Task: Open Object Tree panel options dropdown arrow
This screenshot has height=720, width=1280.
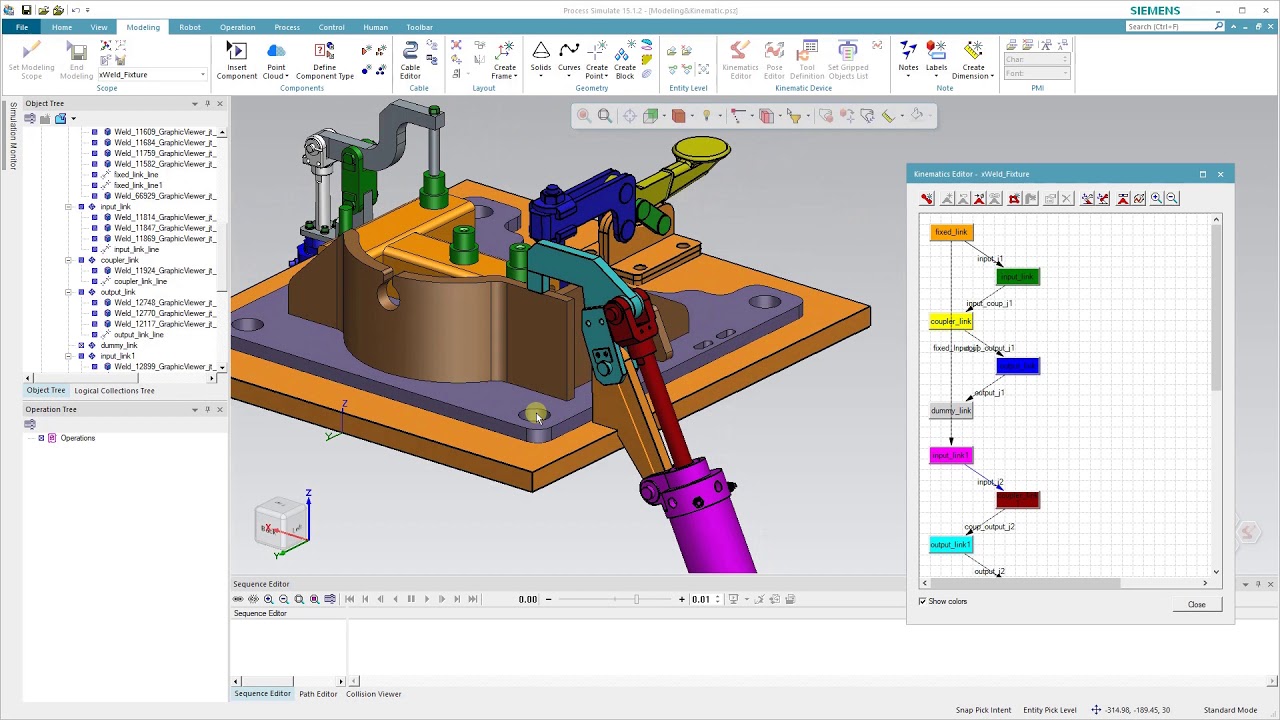Action: 195,104
